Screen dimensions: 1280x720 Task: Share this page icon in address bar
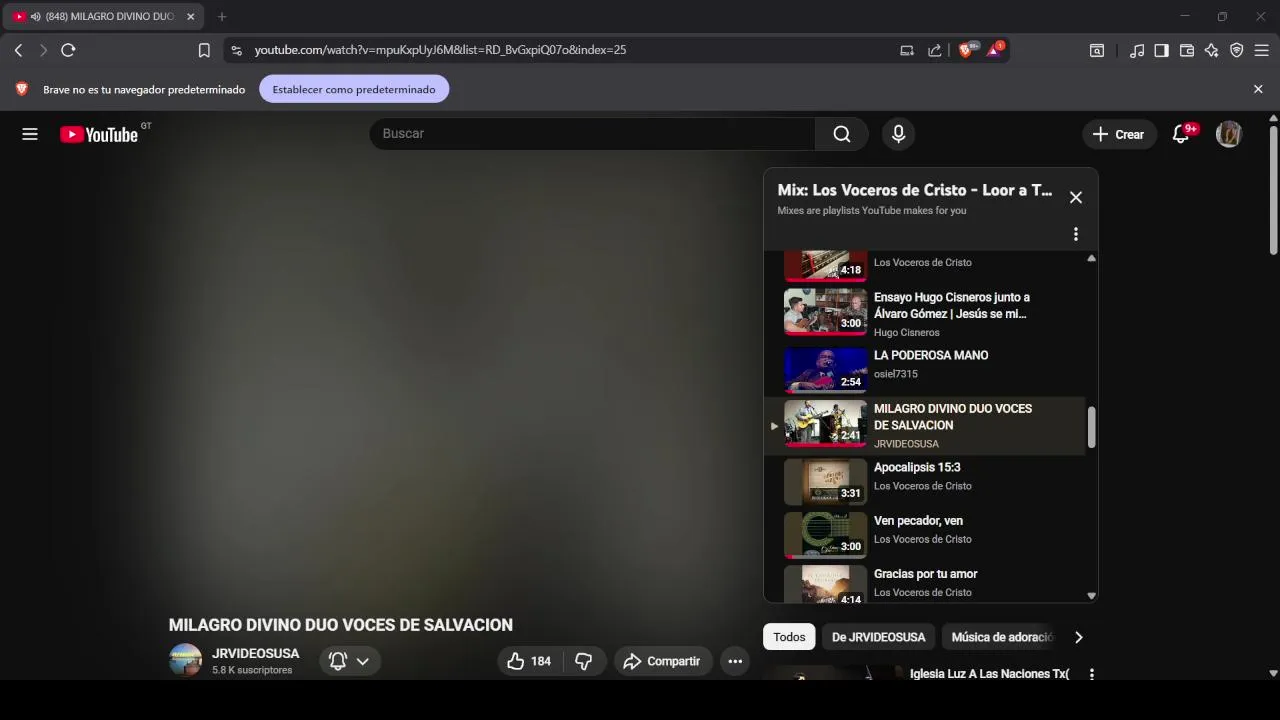pyautogui.click(x=935, y=50)
